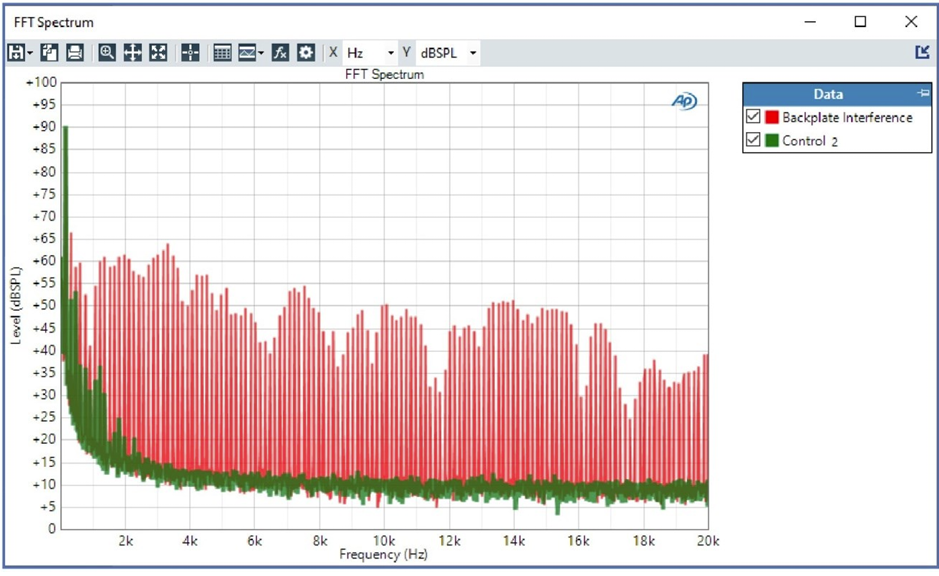Expand the save icon dropdown arrow
Image resolution: width=939 pixels, height=576 pixels.
pos(30,53)
